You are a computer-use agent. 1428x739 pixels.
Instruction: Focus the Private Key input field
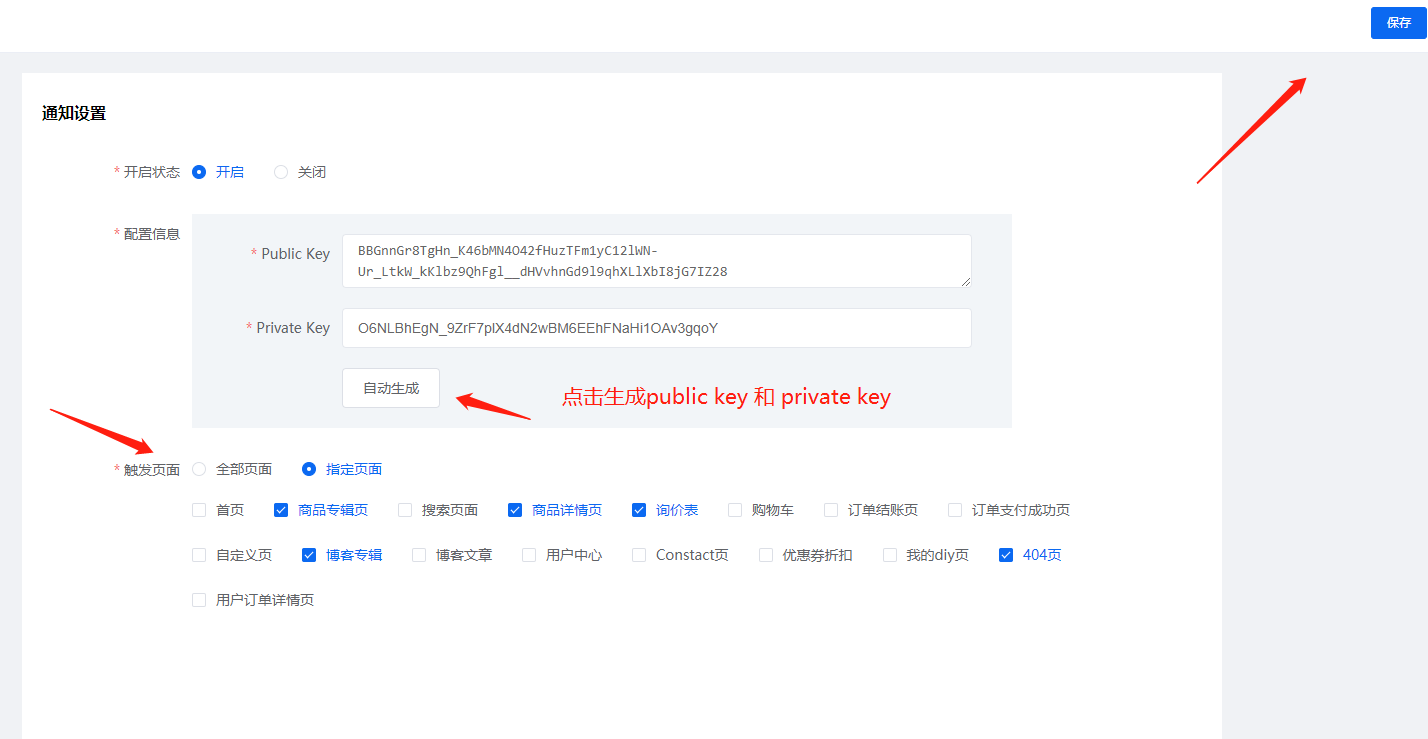(657, 328)
